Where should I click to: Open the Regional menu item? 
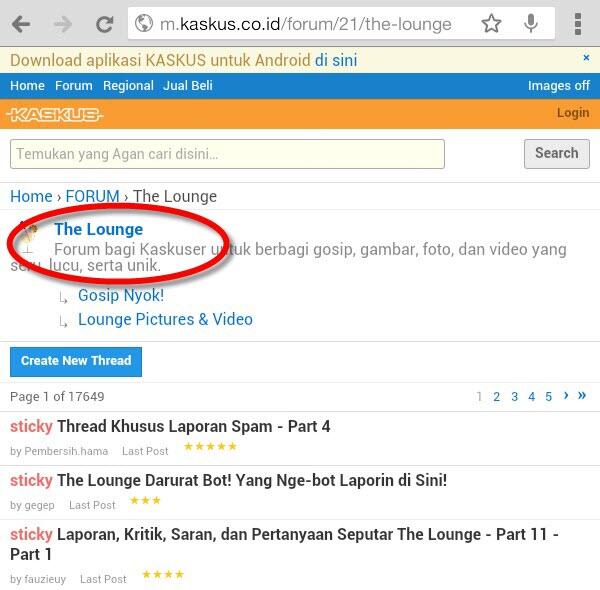point(128,86)
